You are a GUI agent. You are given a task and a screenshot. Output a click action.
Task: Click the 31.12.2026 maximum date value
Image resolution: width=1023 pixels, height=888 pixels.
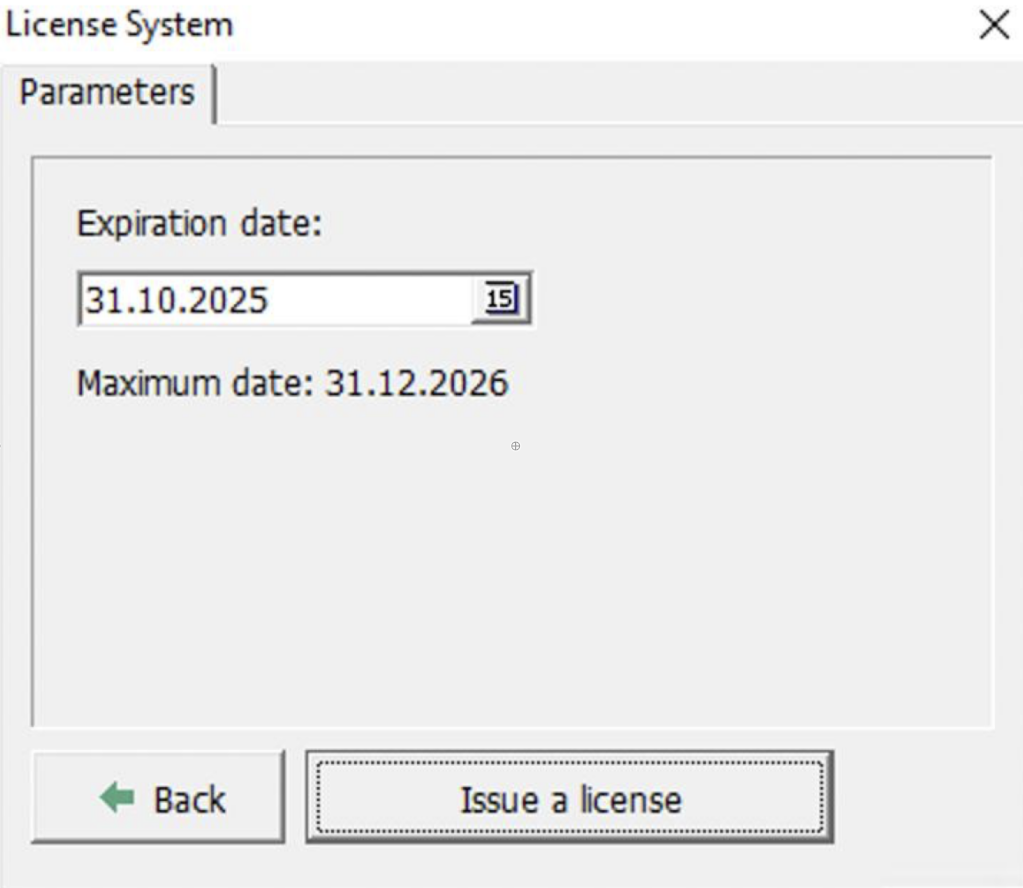point(416,384)
